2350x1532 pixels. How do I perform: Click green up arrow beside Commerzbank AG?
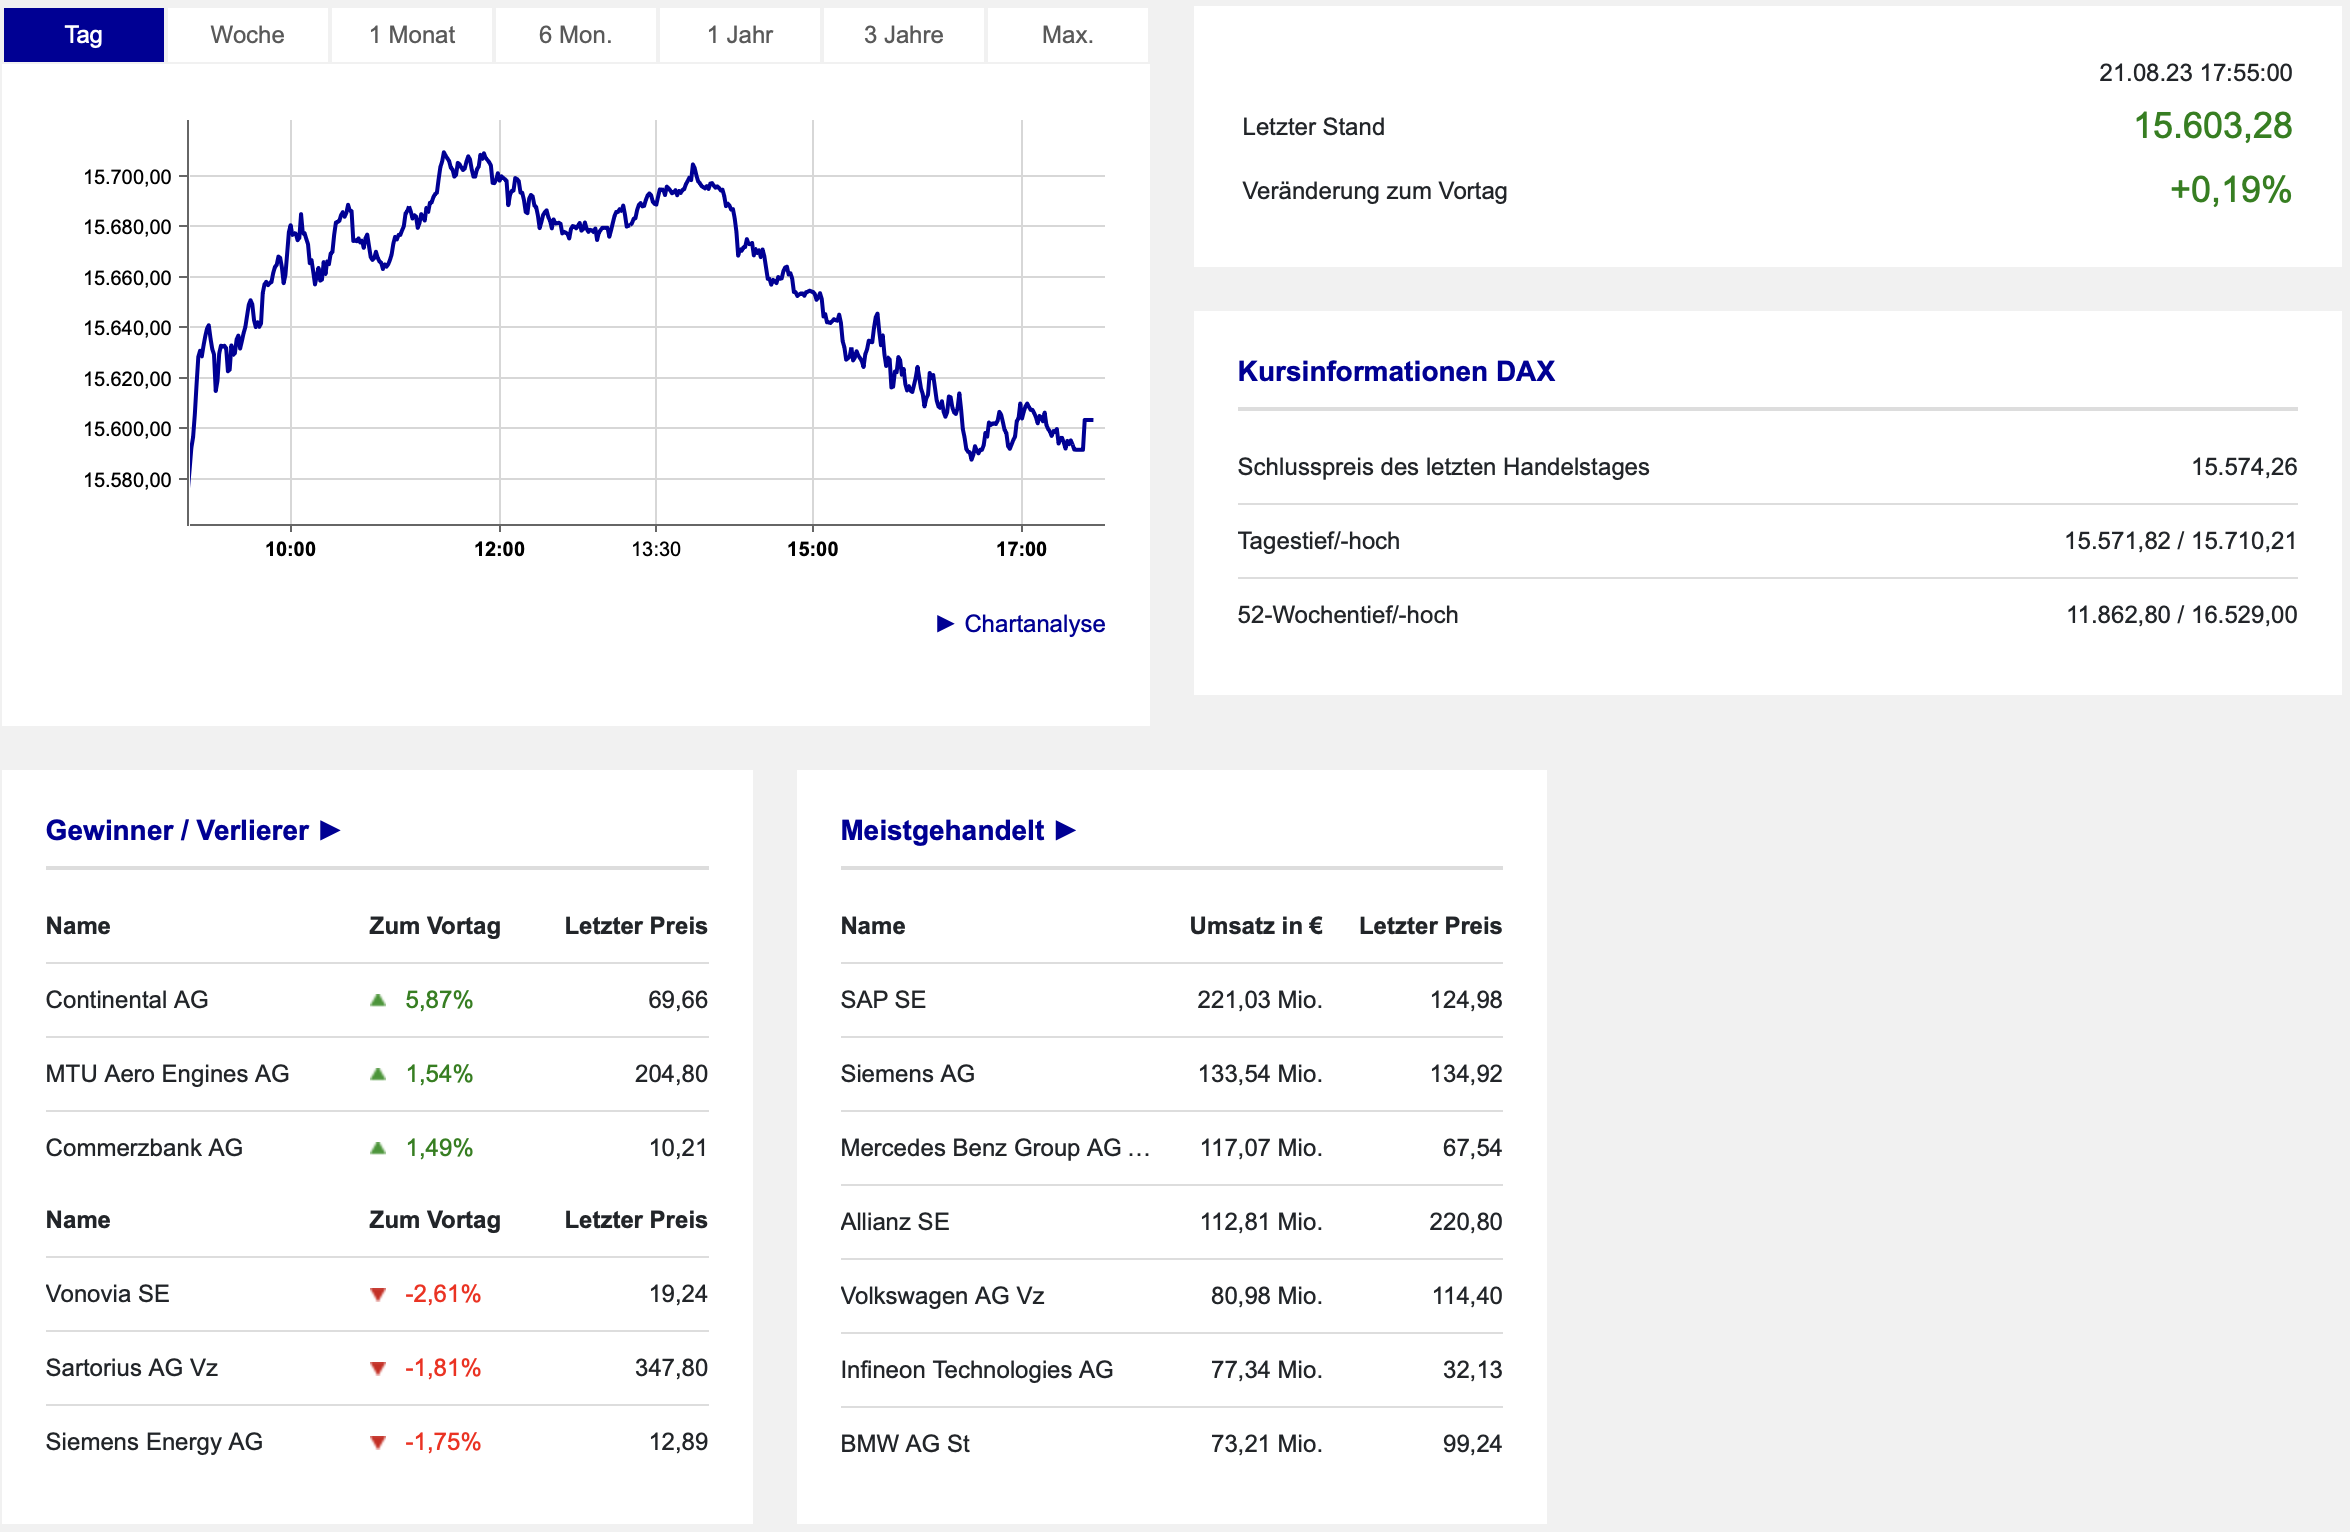tap(378, 1148)
